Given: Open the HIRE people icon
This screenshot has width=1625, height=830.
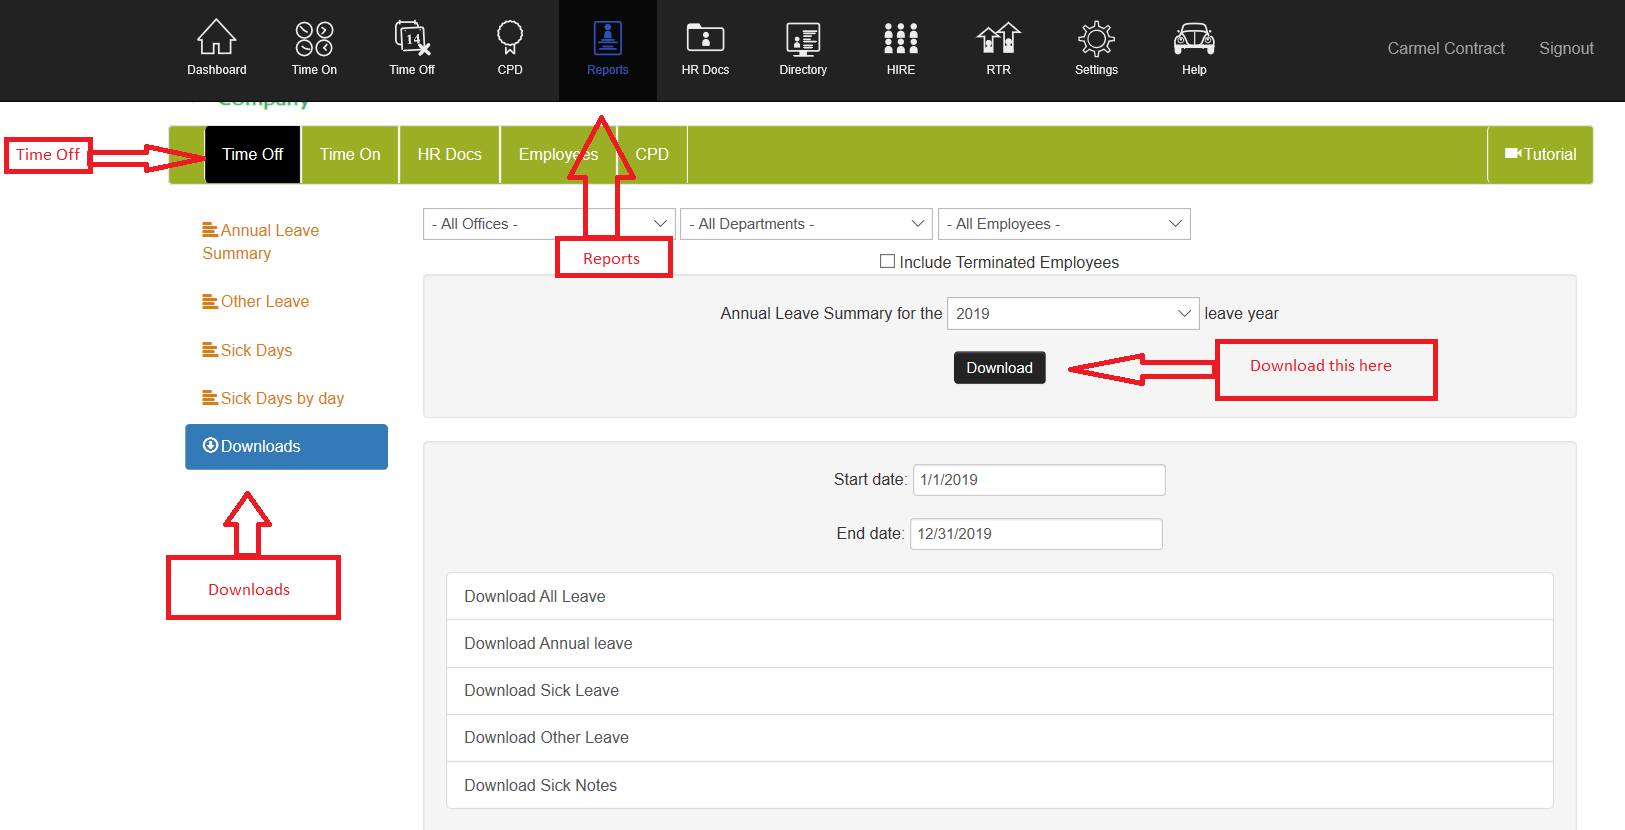Looking at the screenshot, I should pyautogui.click(x=901, y=39).
